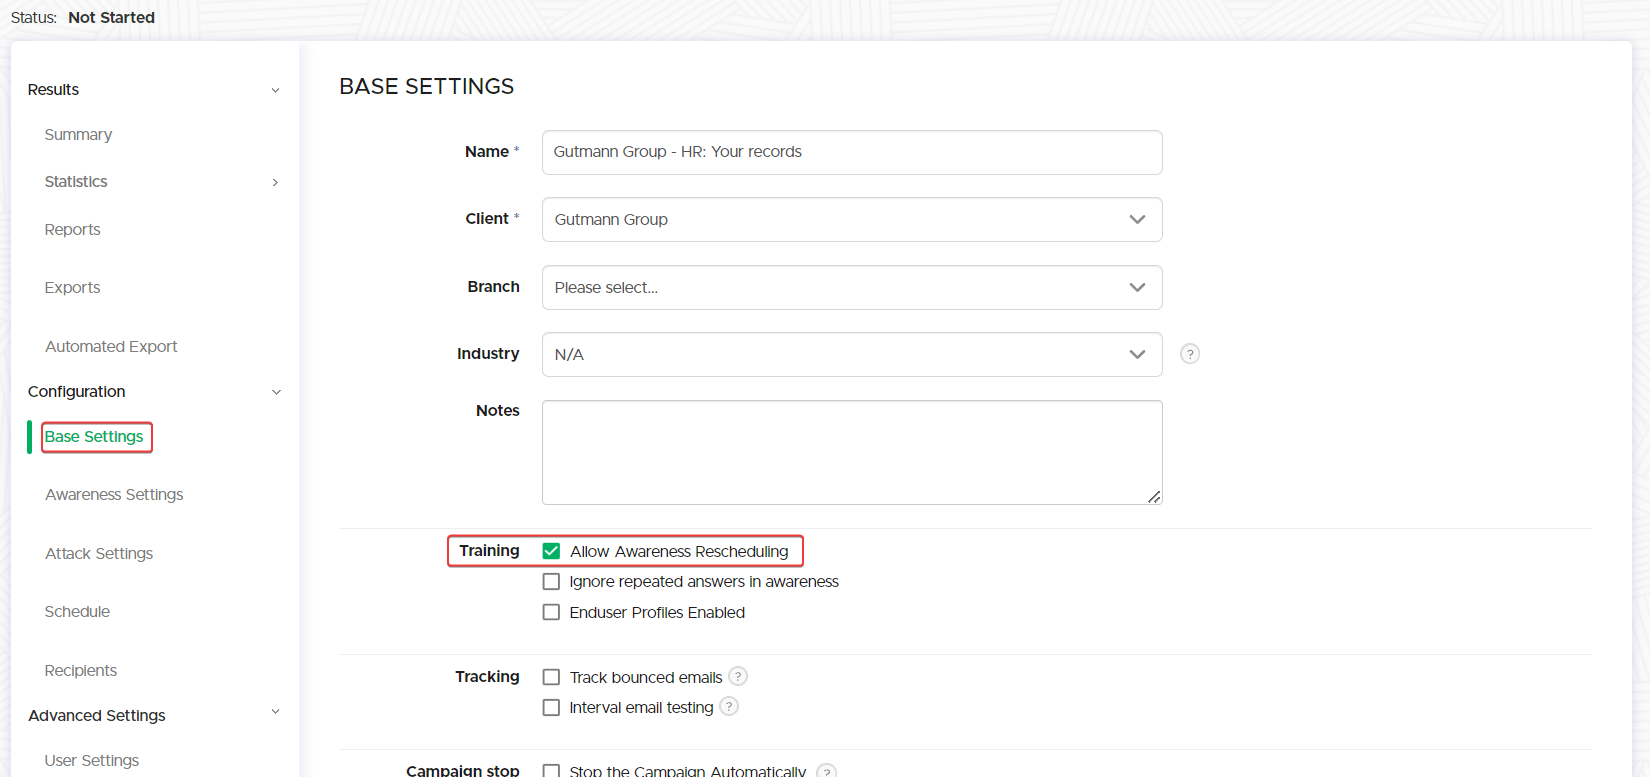The height and width of the screenshot is (777, 1650).
Task: Check Enduser Profiles Enabled
Action: coord(551,612)
